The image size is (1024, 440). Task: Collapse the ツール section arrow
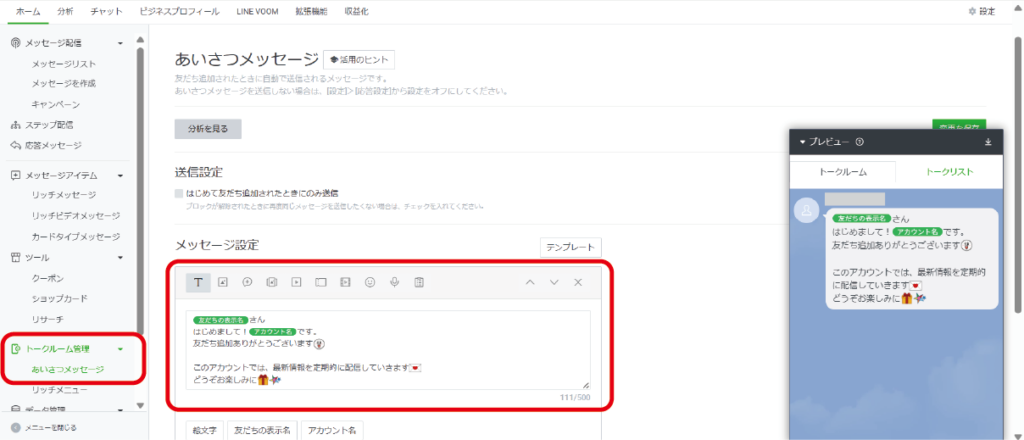point(120,258)
